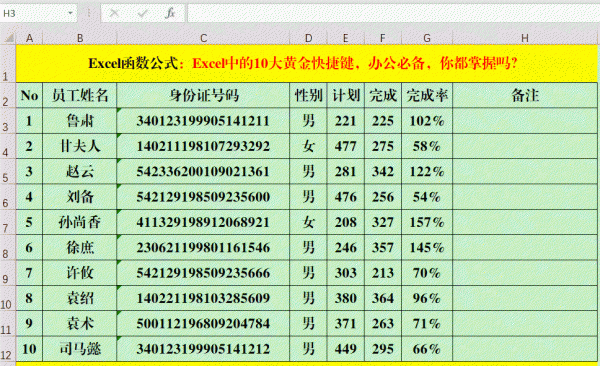
Task: Select plan value cell 477
Action: tap(346, 146)
